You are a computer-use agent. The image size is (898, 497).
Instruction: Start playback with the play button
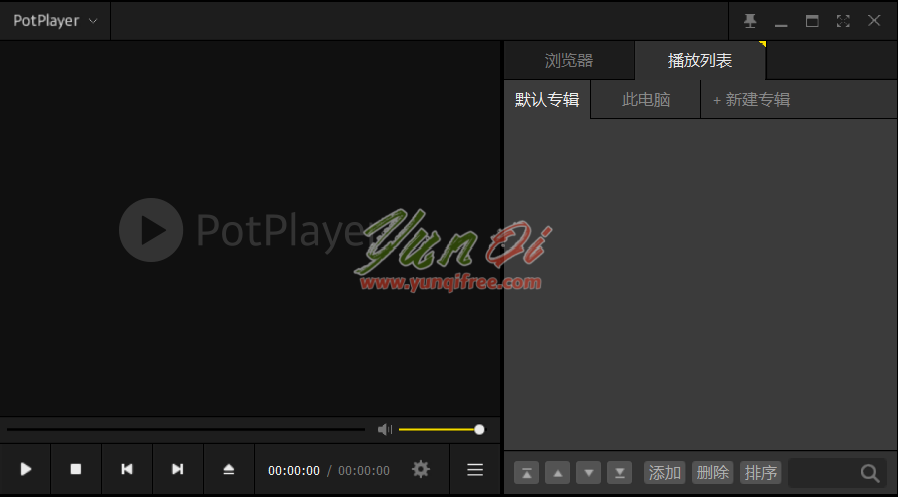pyautogui.click(x=26, y=470)
